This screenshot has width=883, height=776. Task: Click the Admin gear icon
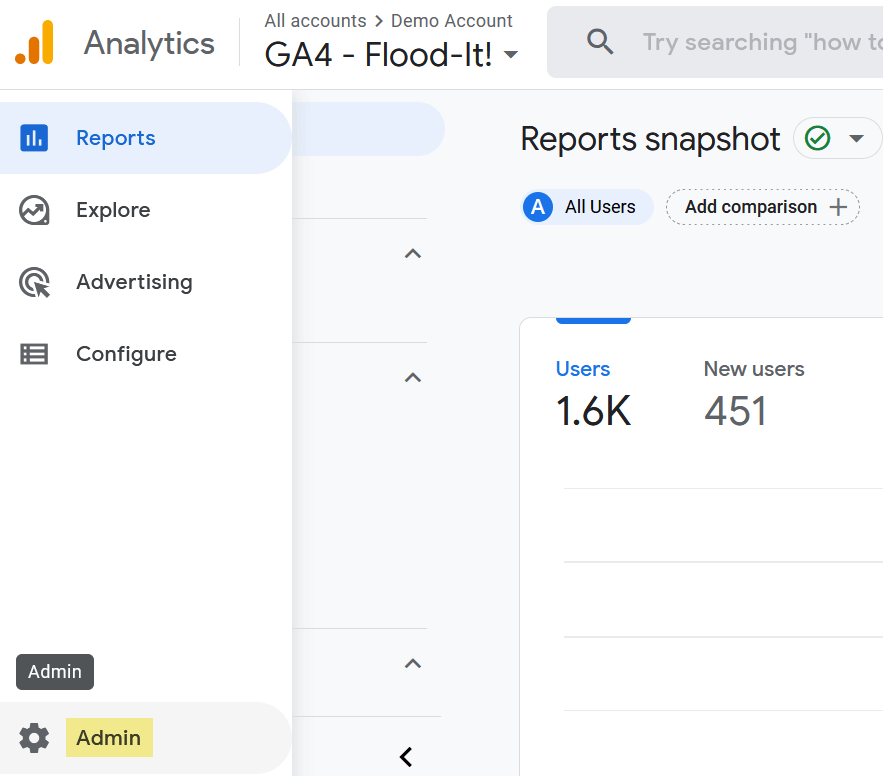(x=34, y=738)
